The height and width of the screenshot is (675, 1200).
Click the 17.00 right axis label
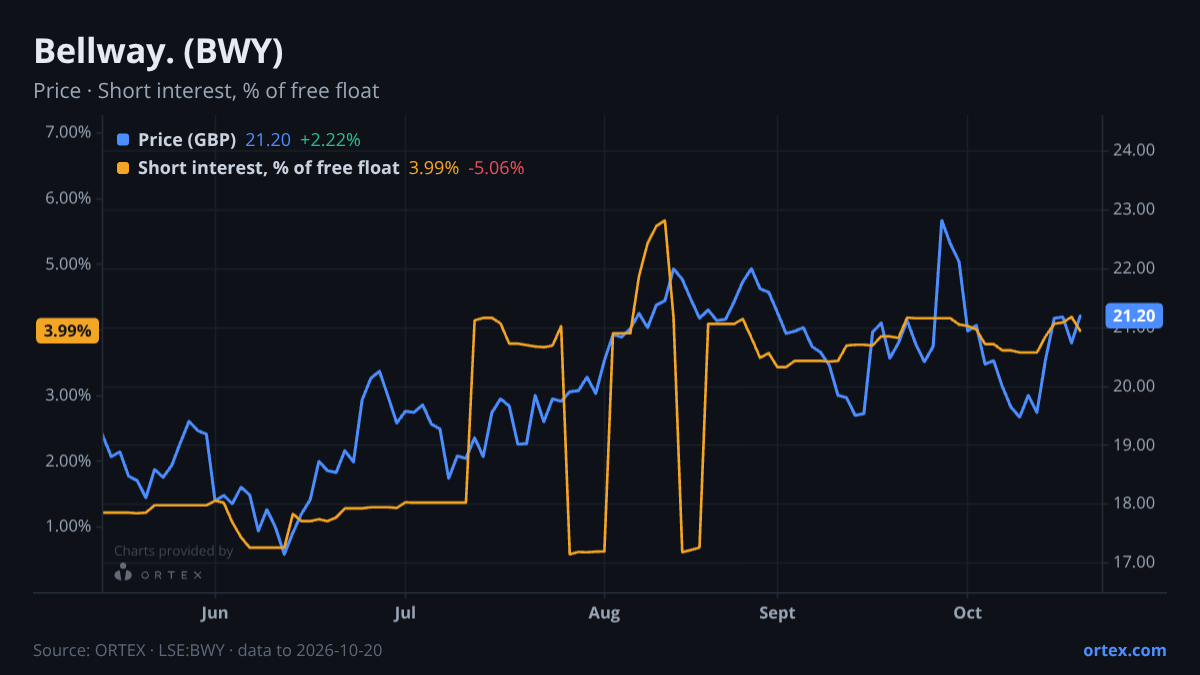1134,562
